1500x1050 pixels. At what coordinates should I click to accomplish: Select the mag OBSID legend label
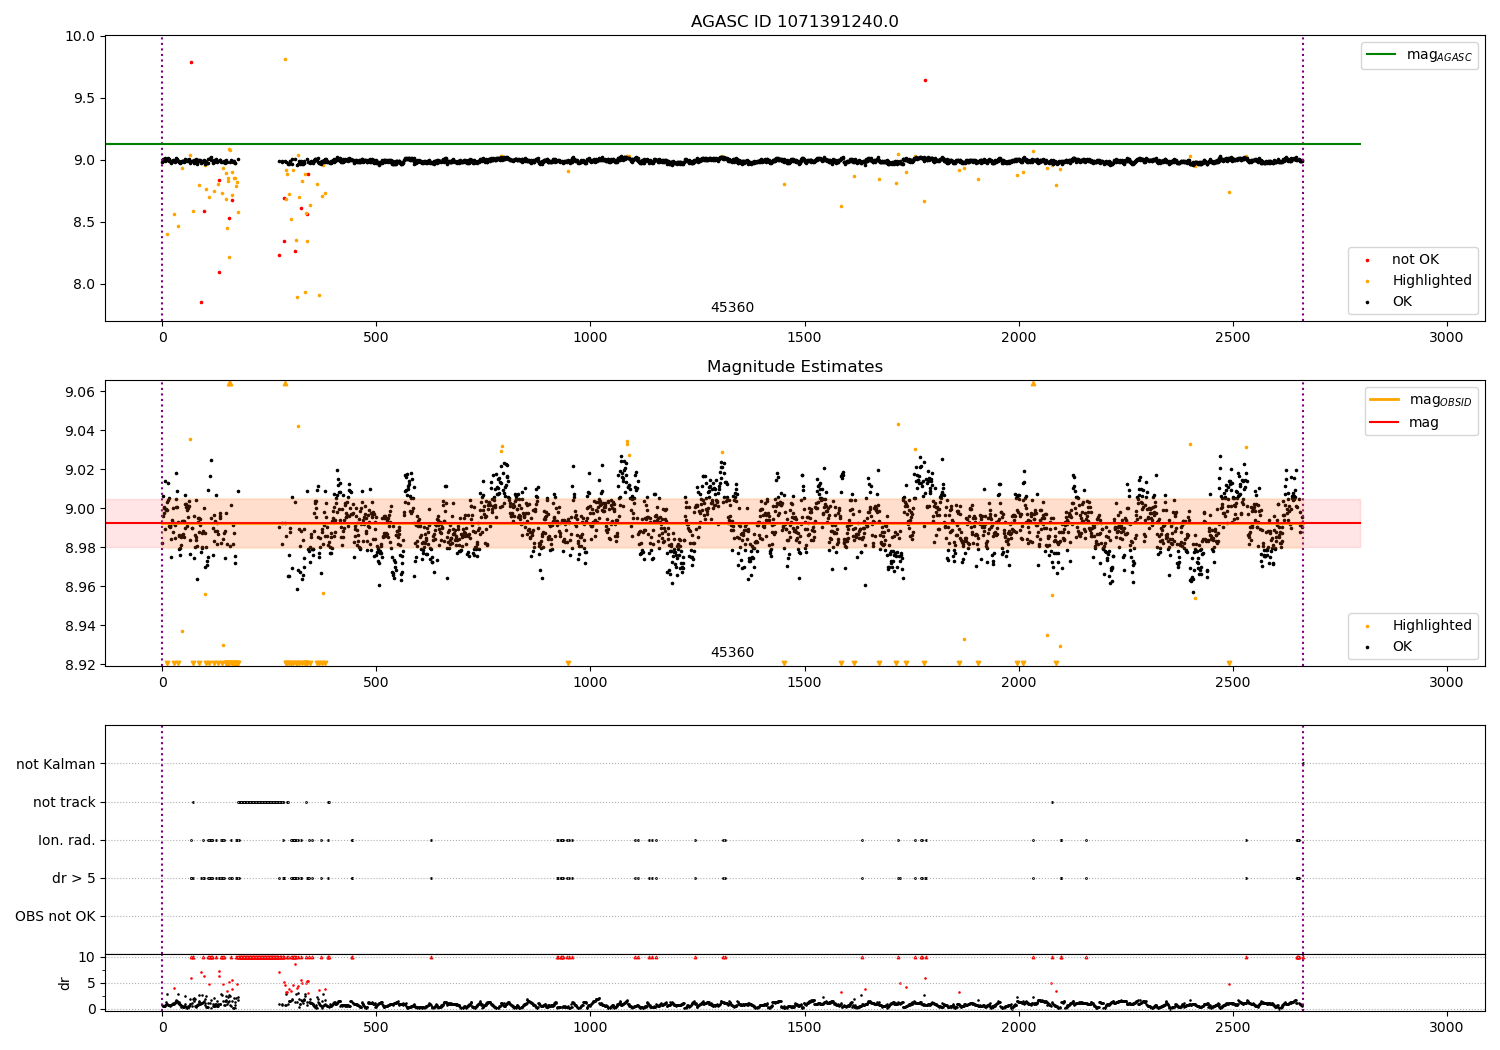1440,400
